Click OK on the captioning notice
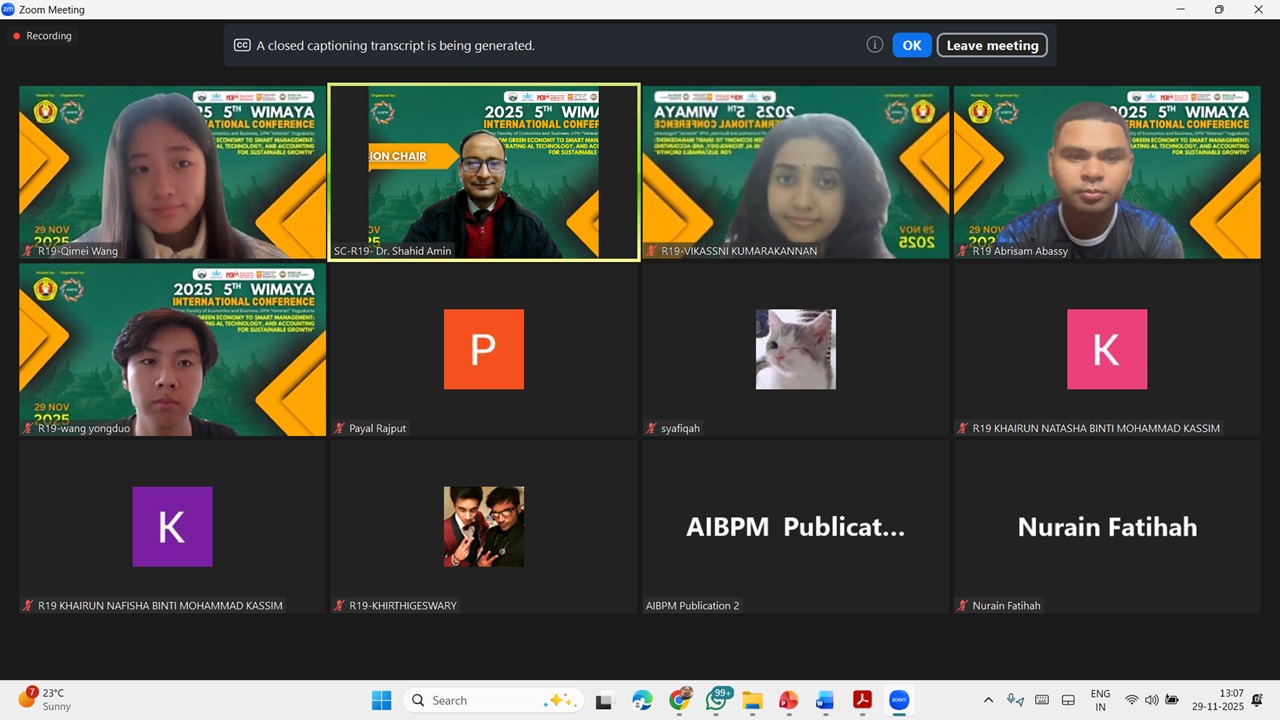1280x720 pixels. pyautogui.click(x=911, y=45)
